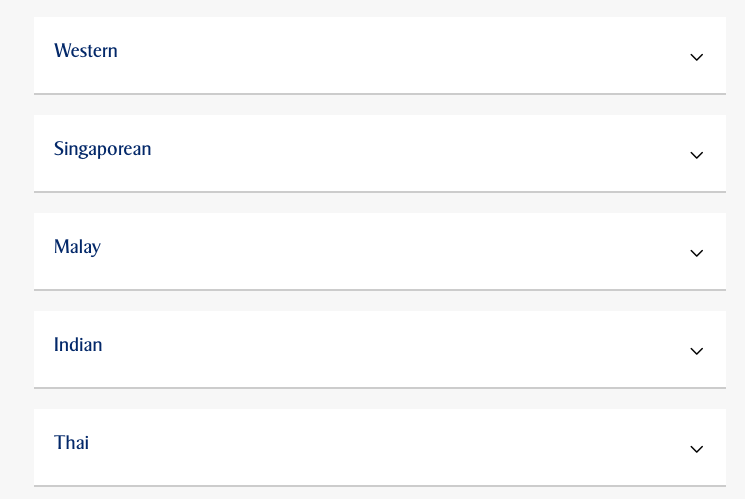Select the Thai heading text
The image size is (745, 499).
[x=71, y=442]
